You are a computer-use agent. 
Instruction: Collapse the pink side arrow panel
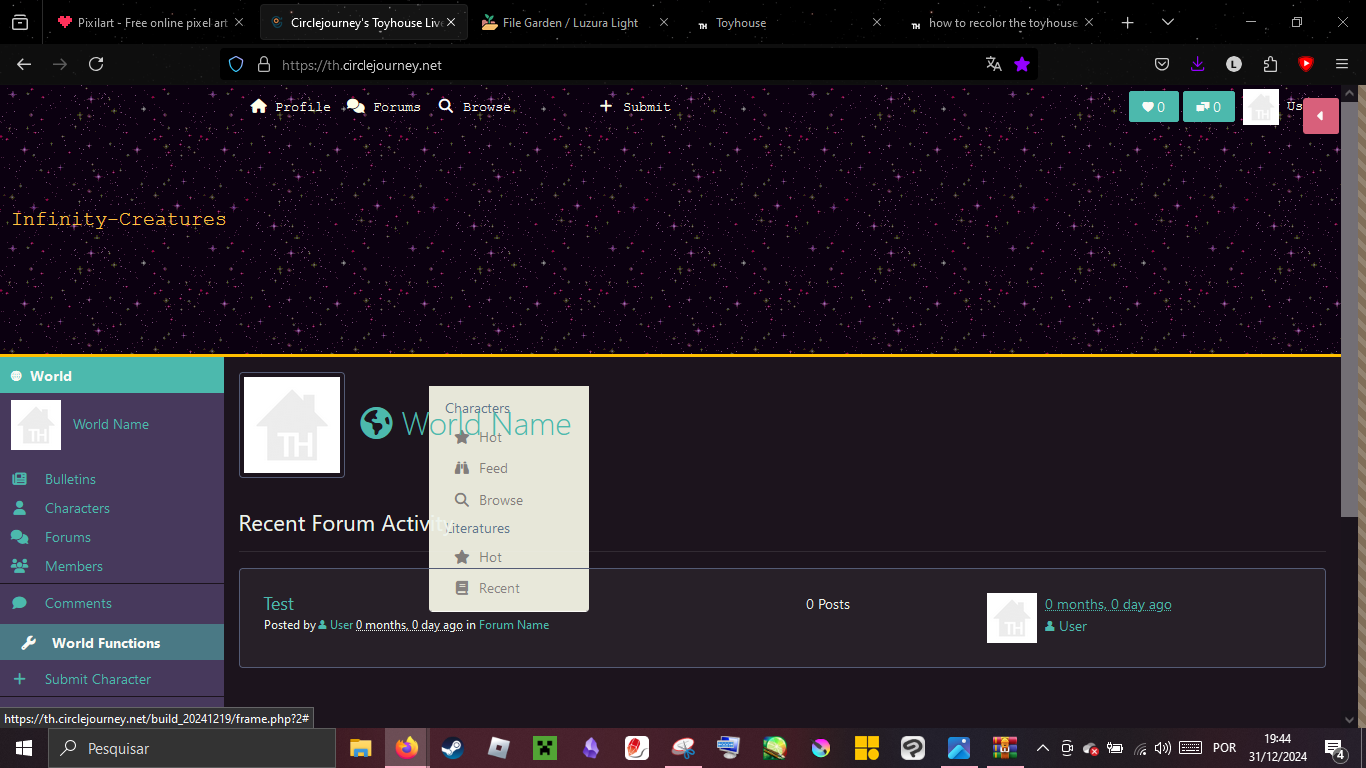[1320, 116]
